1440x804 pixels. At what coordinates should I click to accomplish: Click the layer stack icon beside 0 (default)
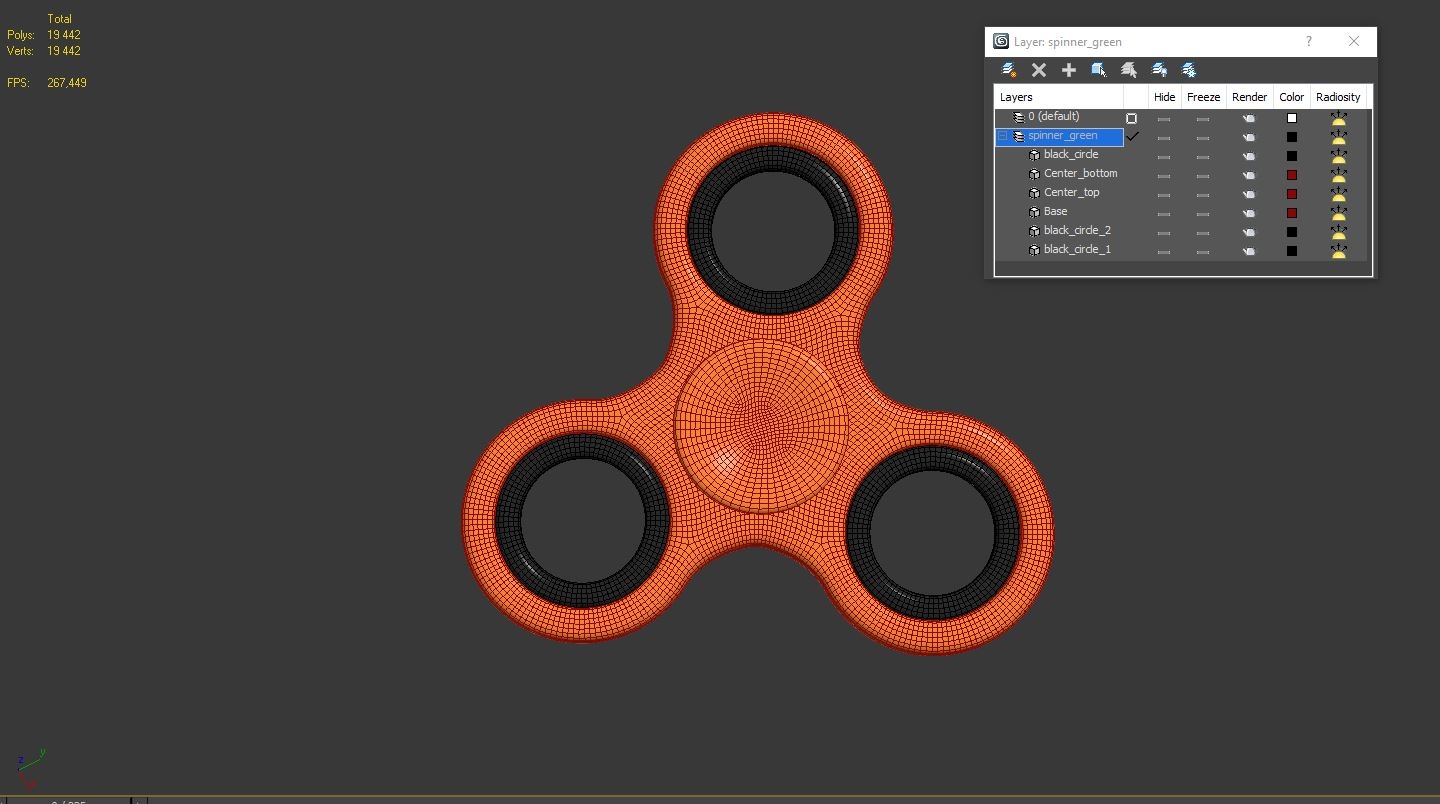click(x=1016, y=116)
